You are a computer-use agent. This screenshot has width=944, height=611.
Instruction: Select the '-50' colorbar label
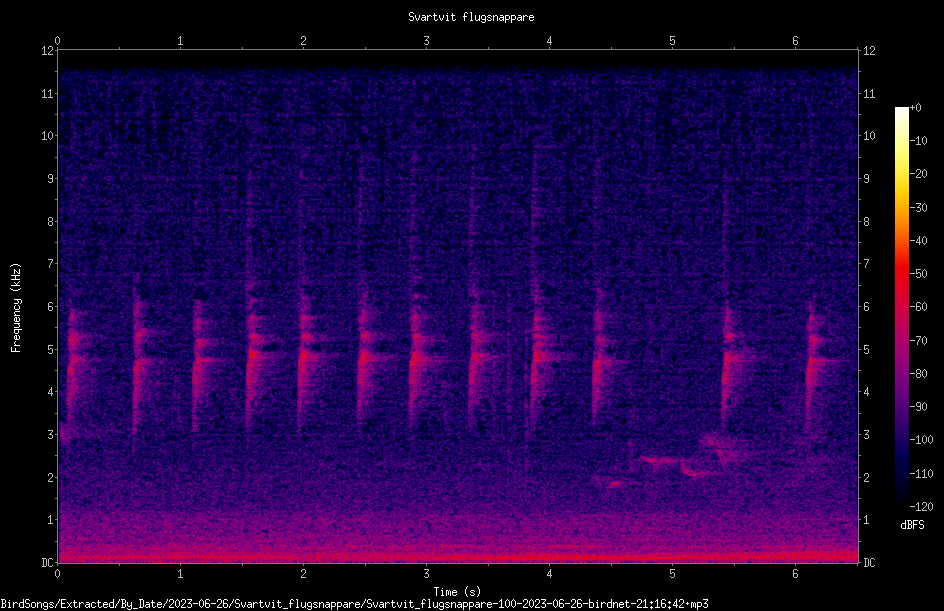[x=919, y=274]
